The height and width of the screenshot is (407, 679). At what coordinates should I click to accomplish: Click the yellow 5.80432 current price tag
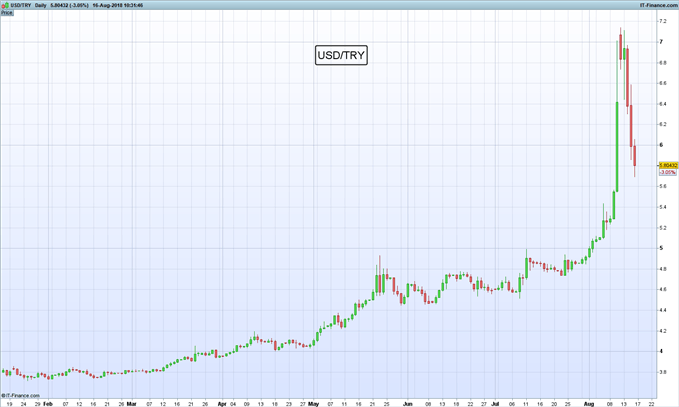[x=668, y=165]
